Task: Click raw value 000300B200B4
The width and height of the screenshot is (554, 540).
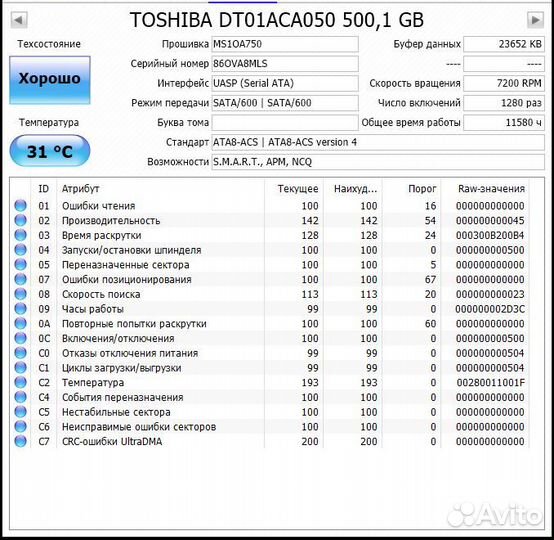Action: tap(490, 235)
